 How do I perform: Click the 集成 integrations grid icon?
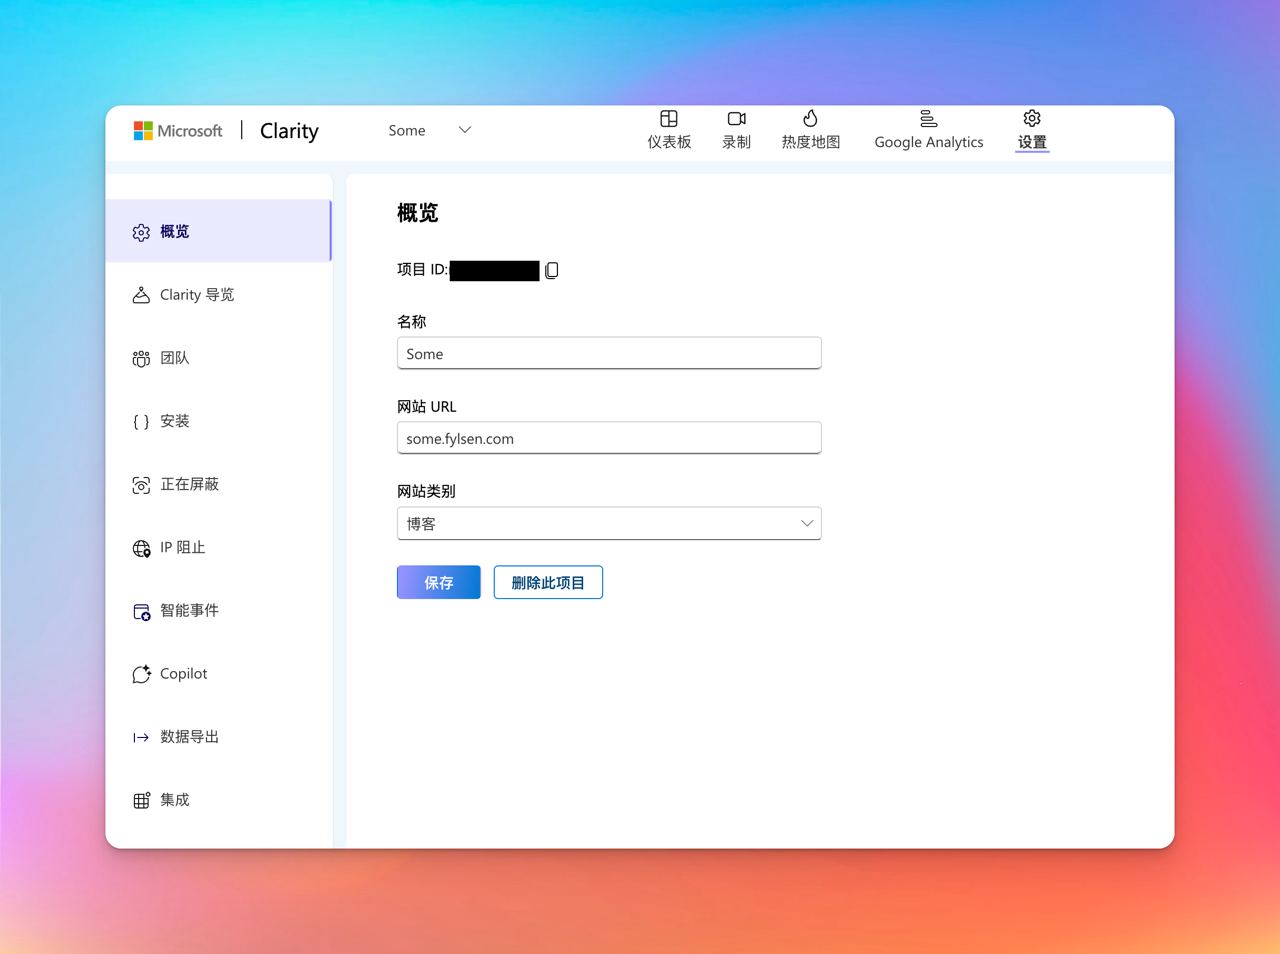click(x=141, y=800)
